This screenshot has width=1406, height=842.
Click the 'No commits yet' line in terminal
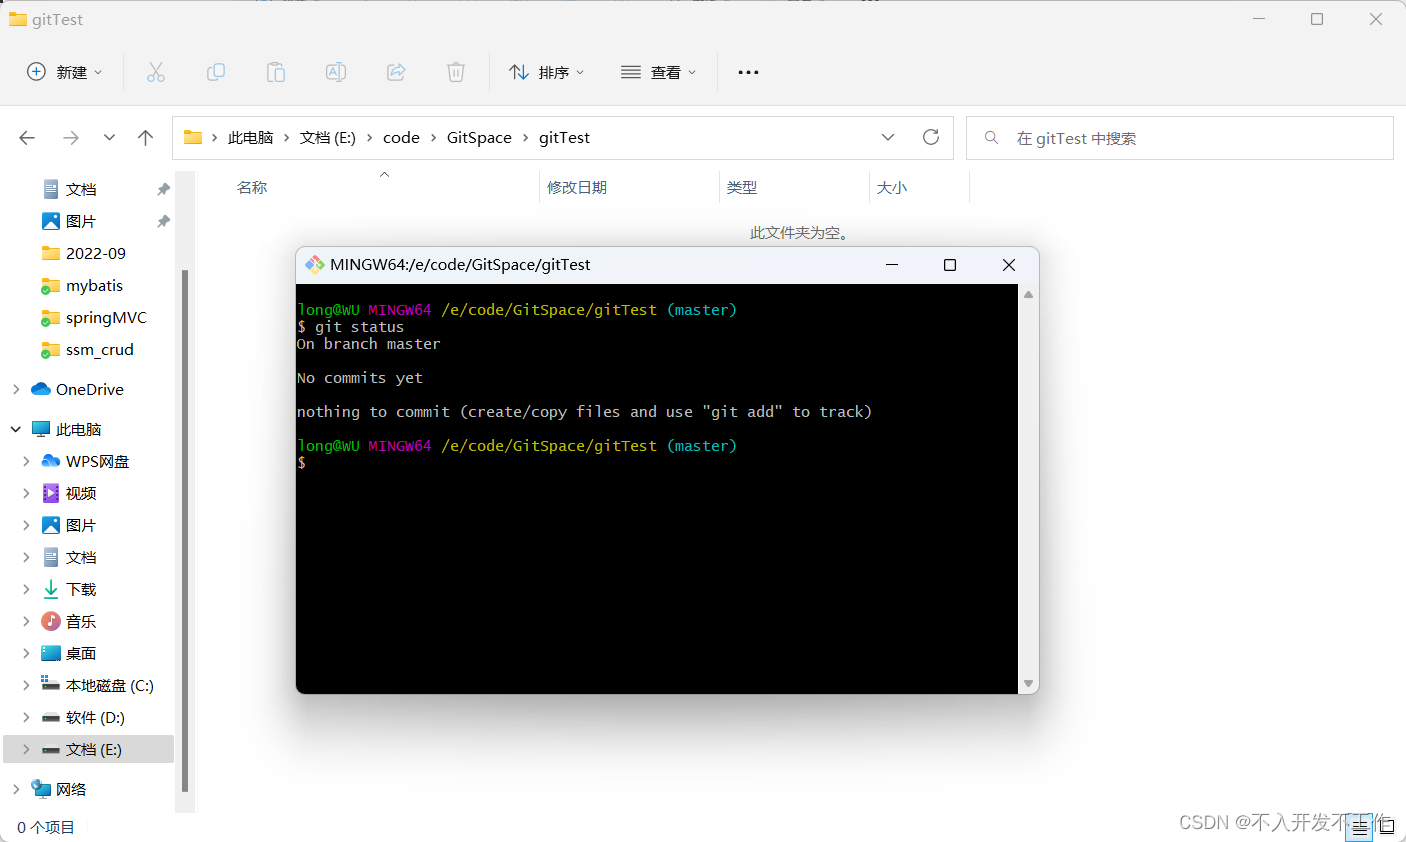click(360, 378)
